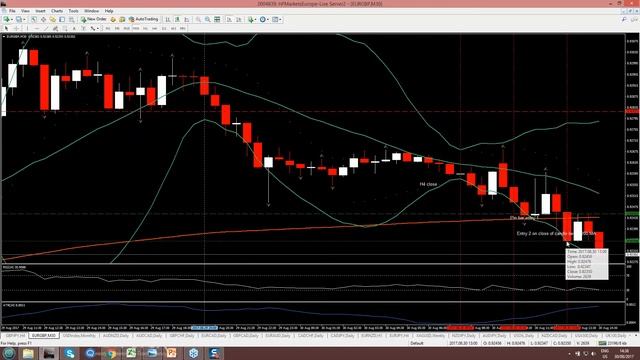Switch chart to bar chart icon
The image size is (640, 360).
coord(168,19)
